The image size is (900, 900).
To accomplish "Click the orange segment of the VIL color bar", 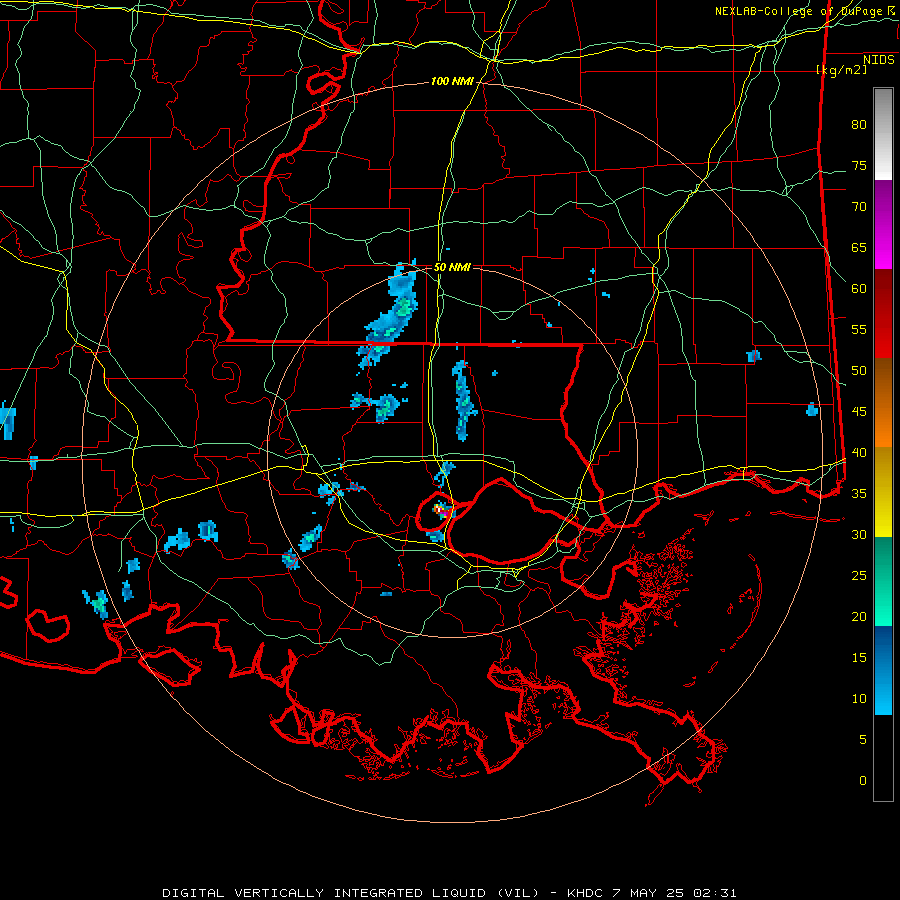I will [883, 403].
